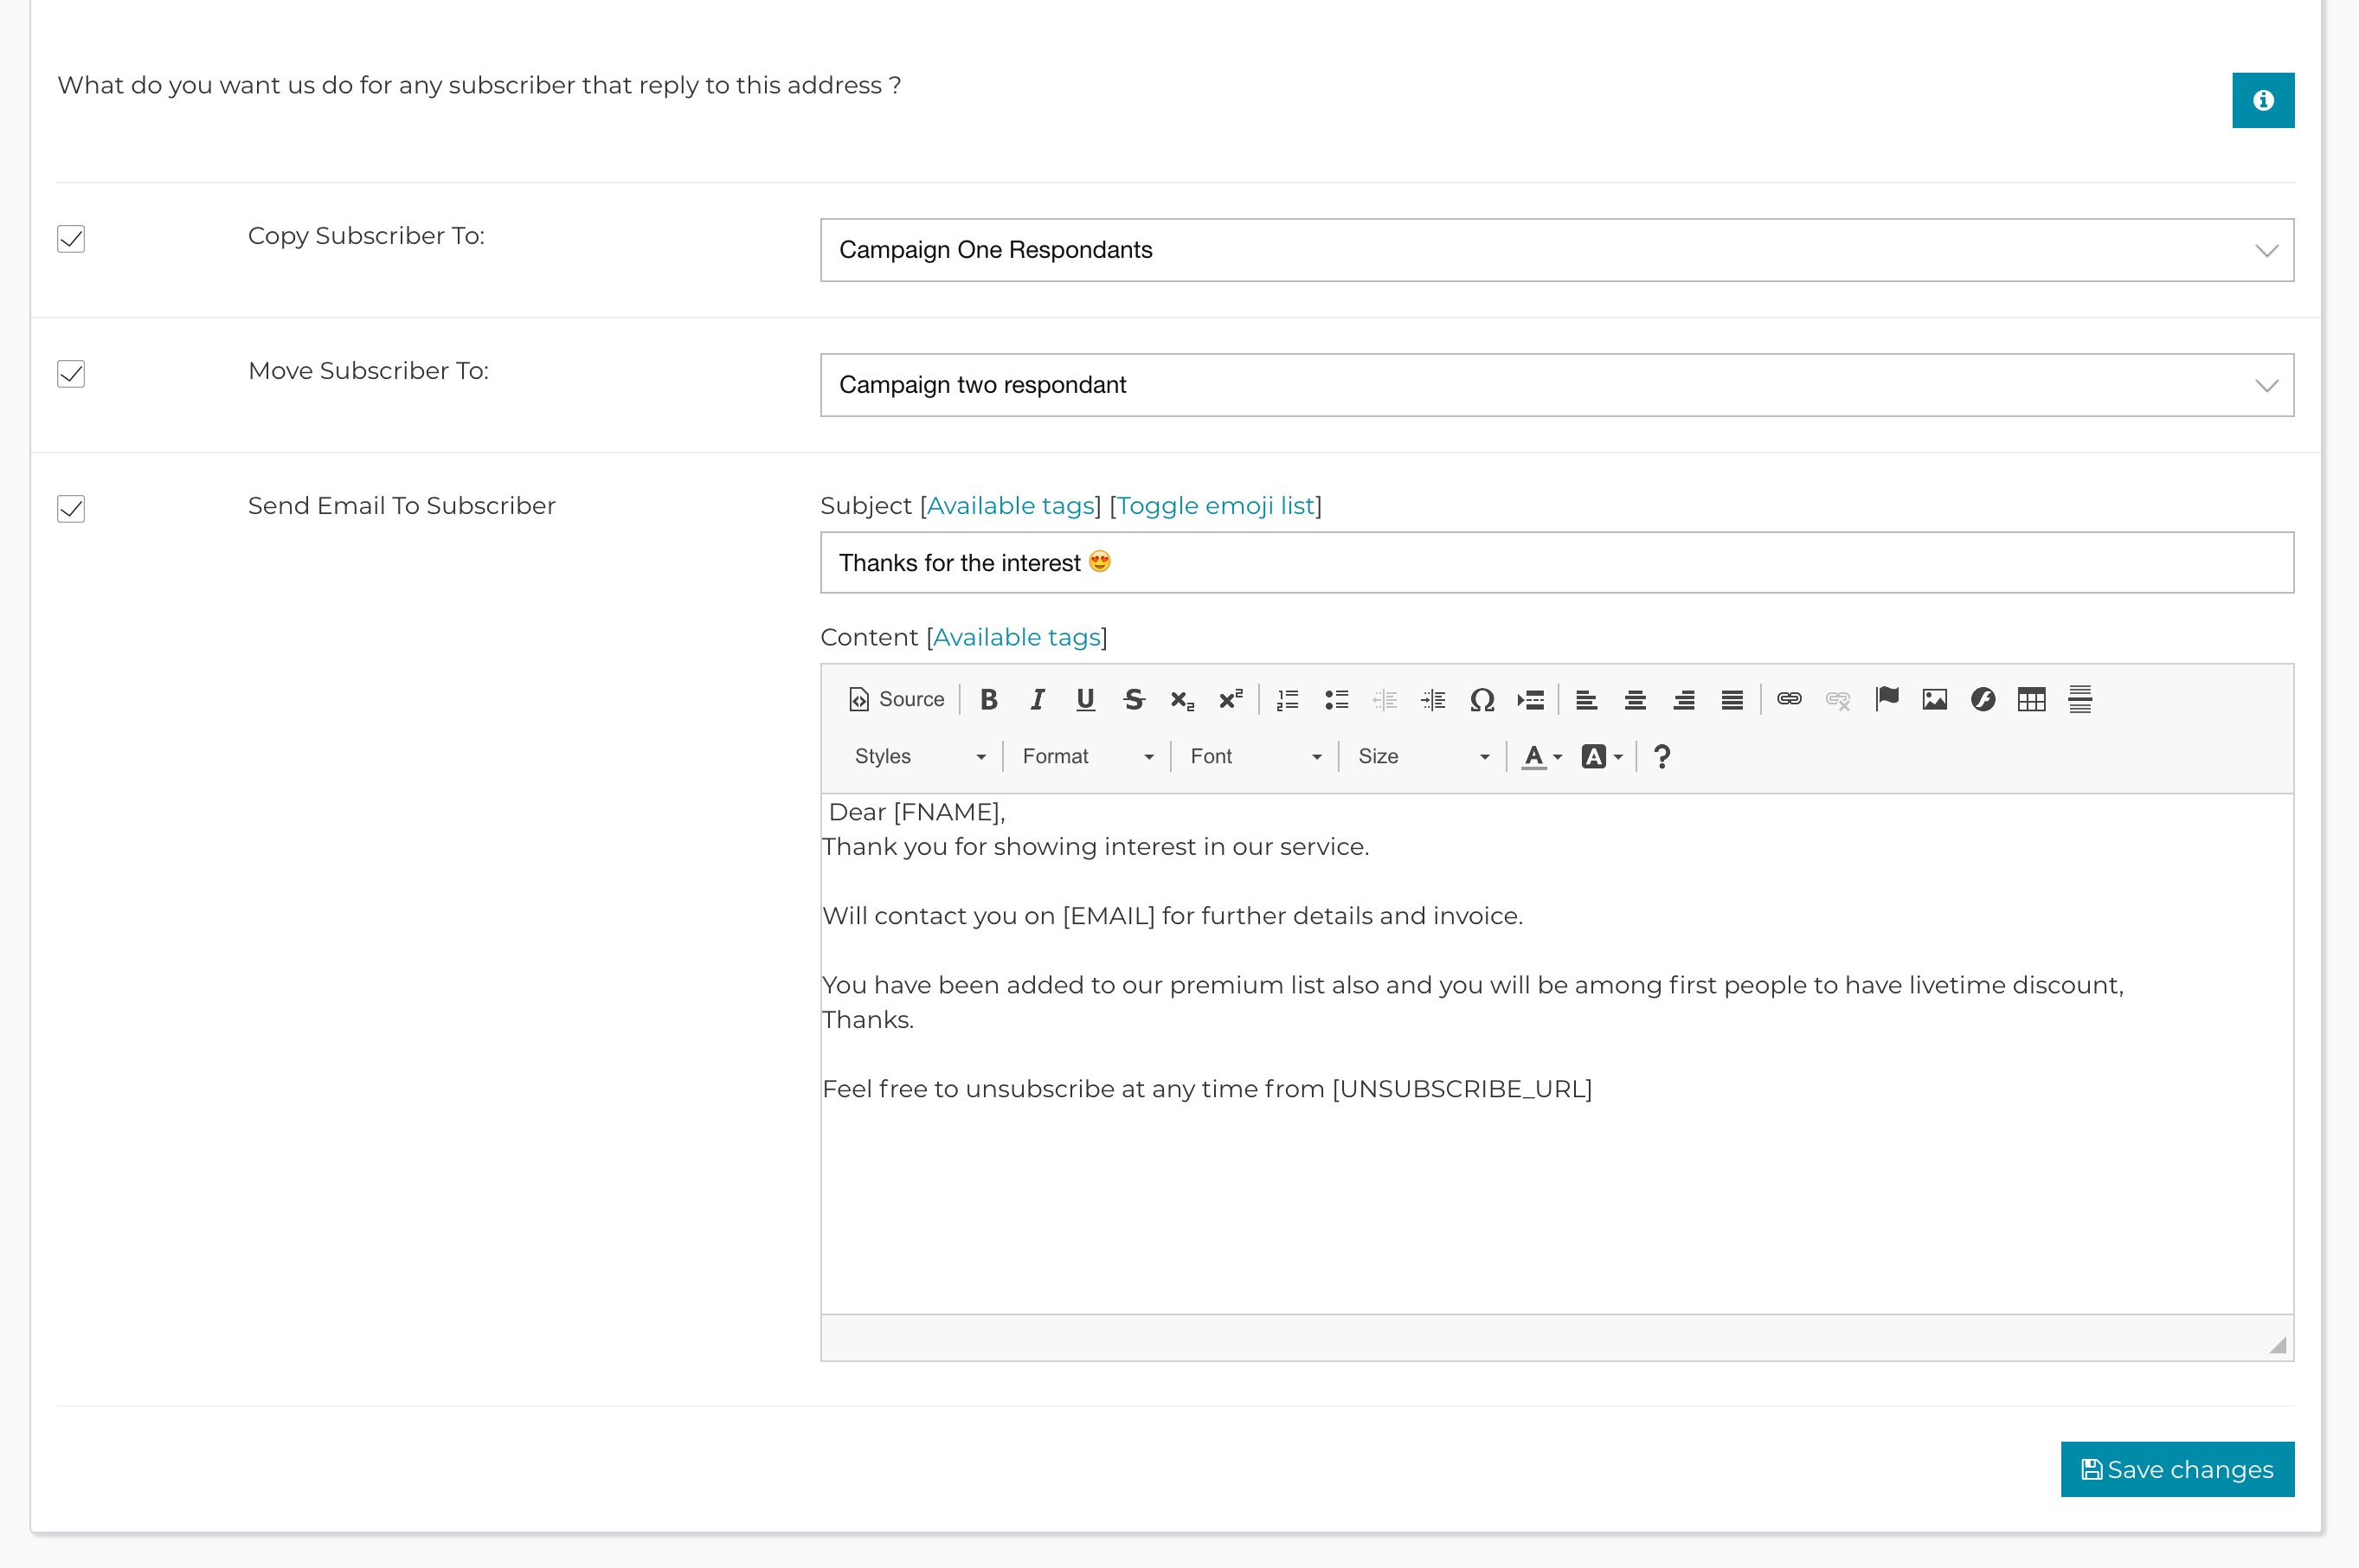2359x1568 pixels.
Task: Justify the text
Action: click(1732, 699)
